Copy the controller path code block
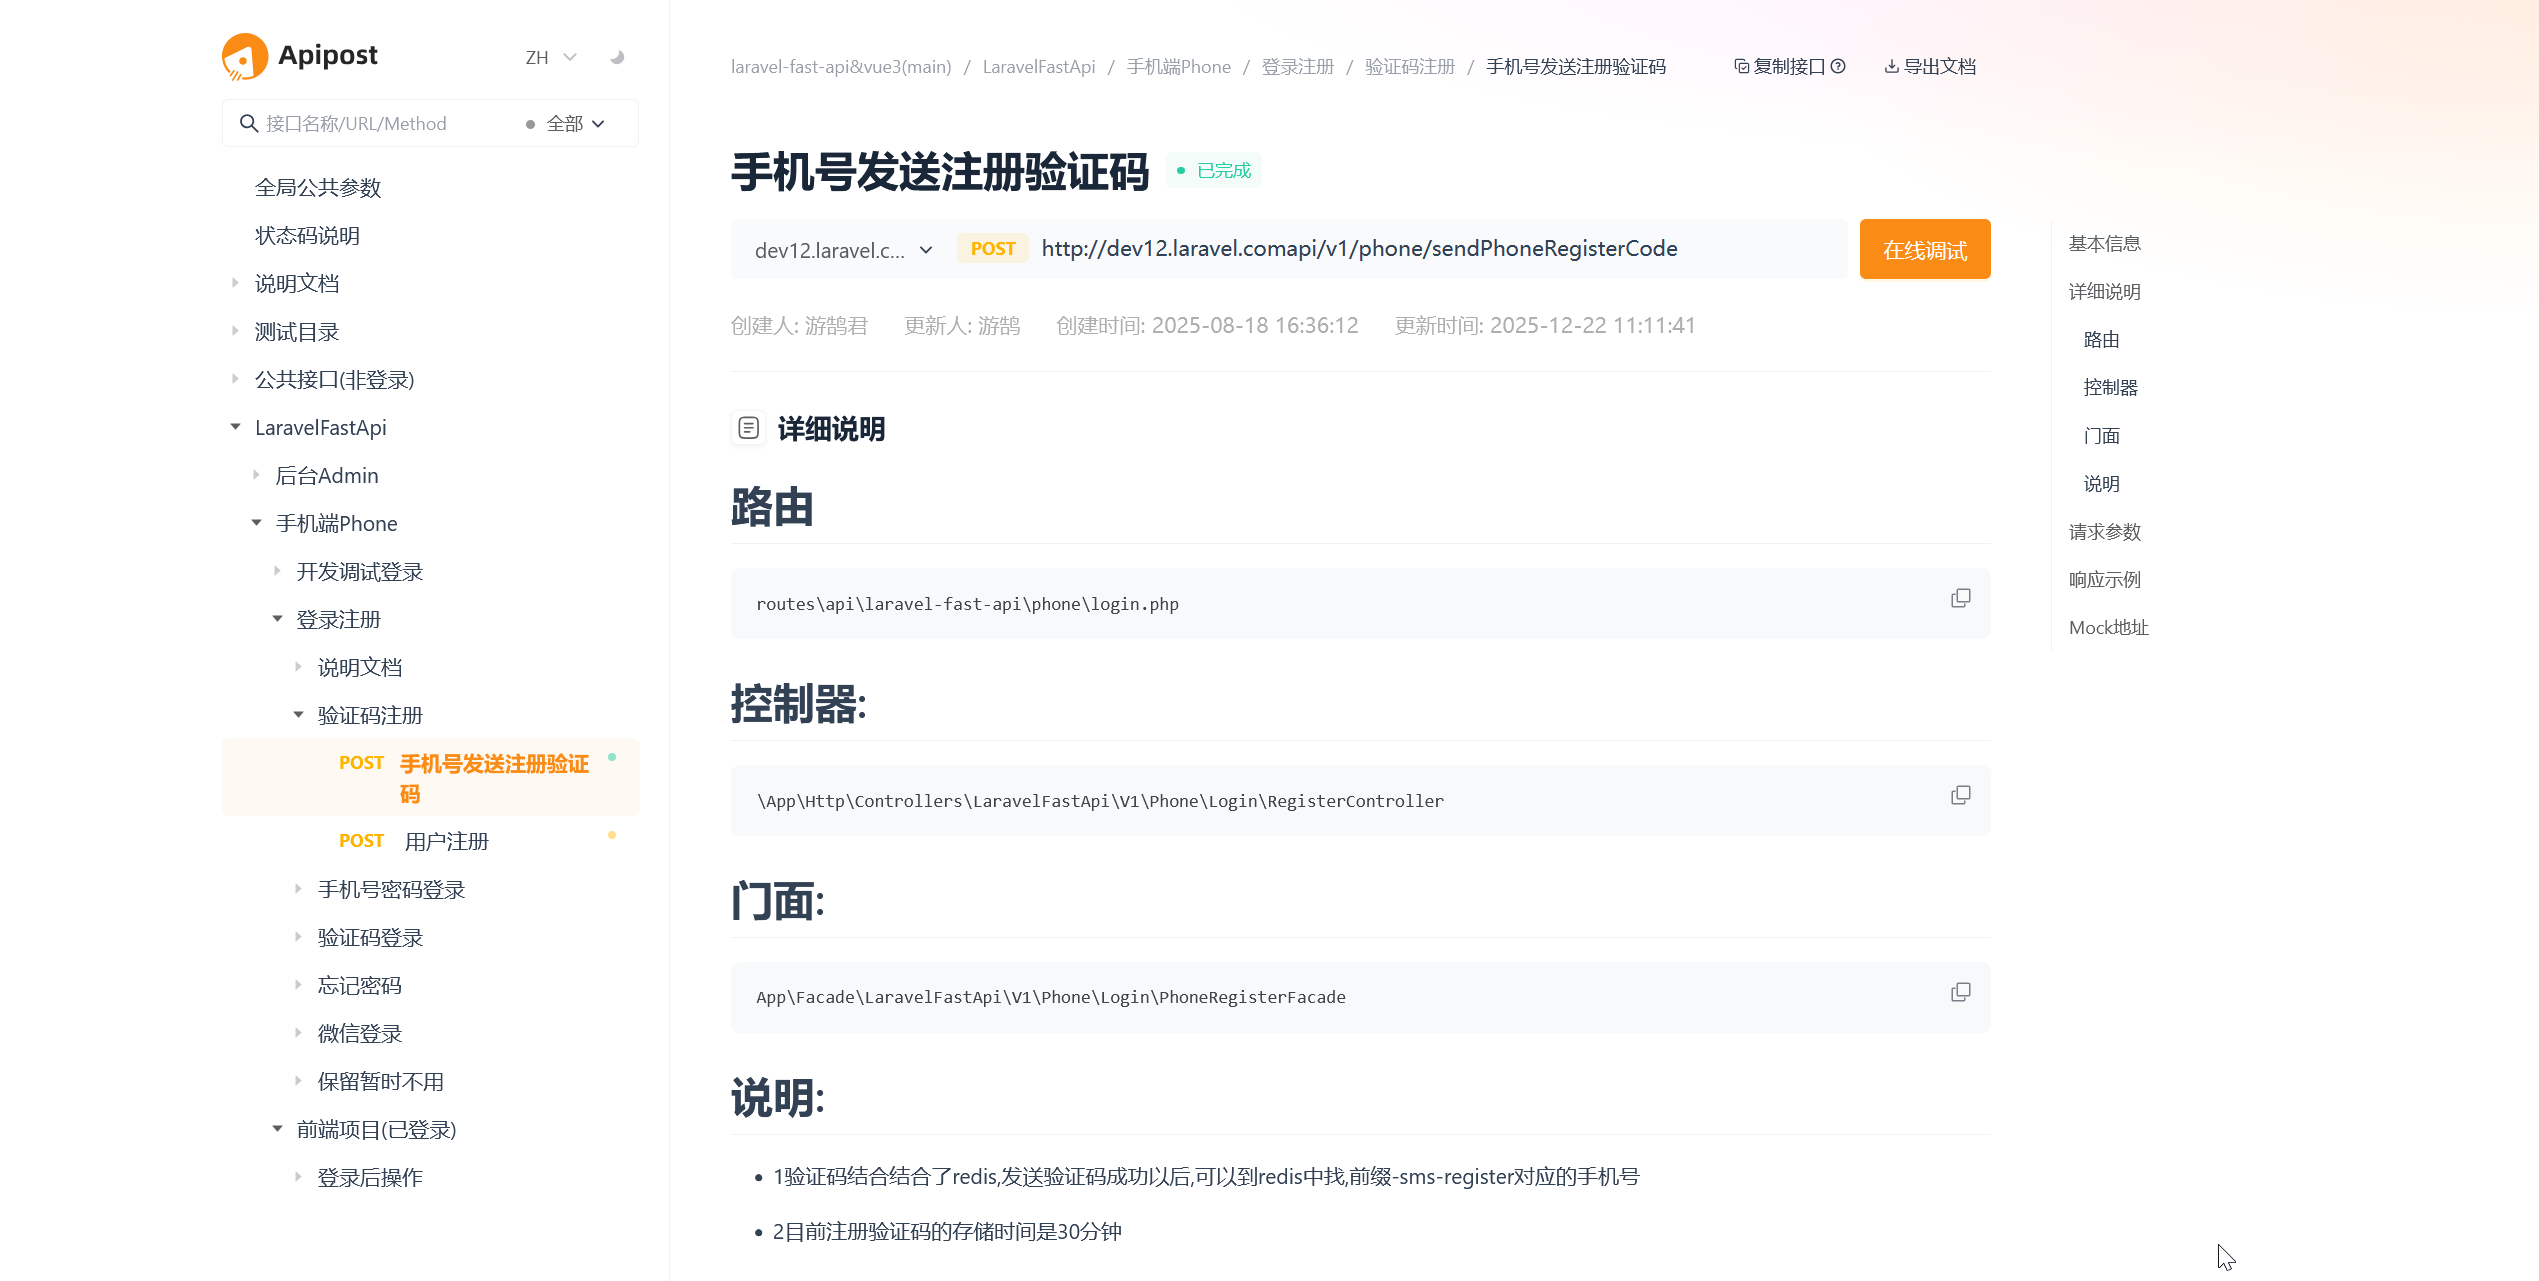 point(1960,795)
